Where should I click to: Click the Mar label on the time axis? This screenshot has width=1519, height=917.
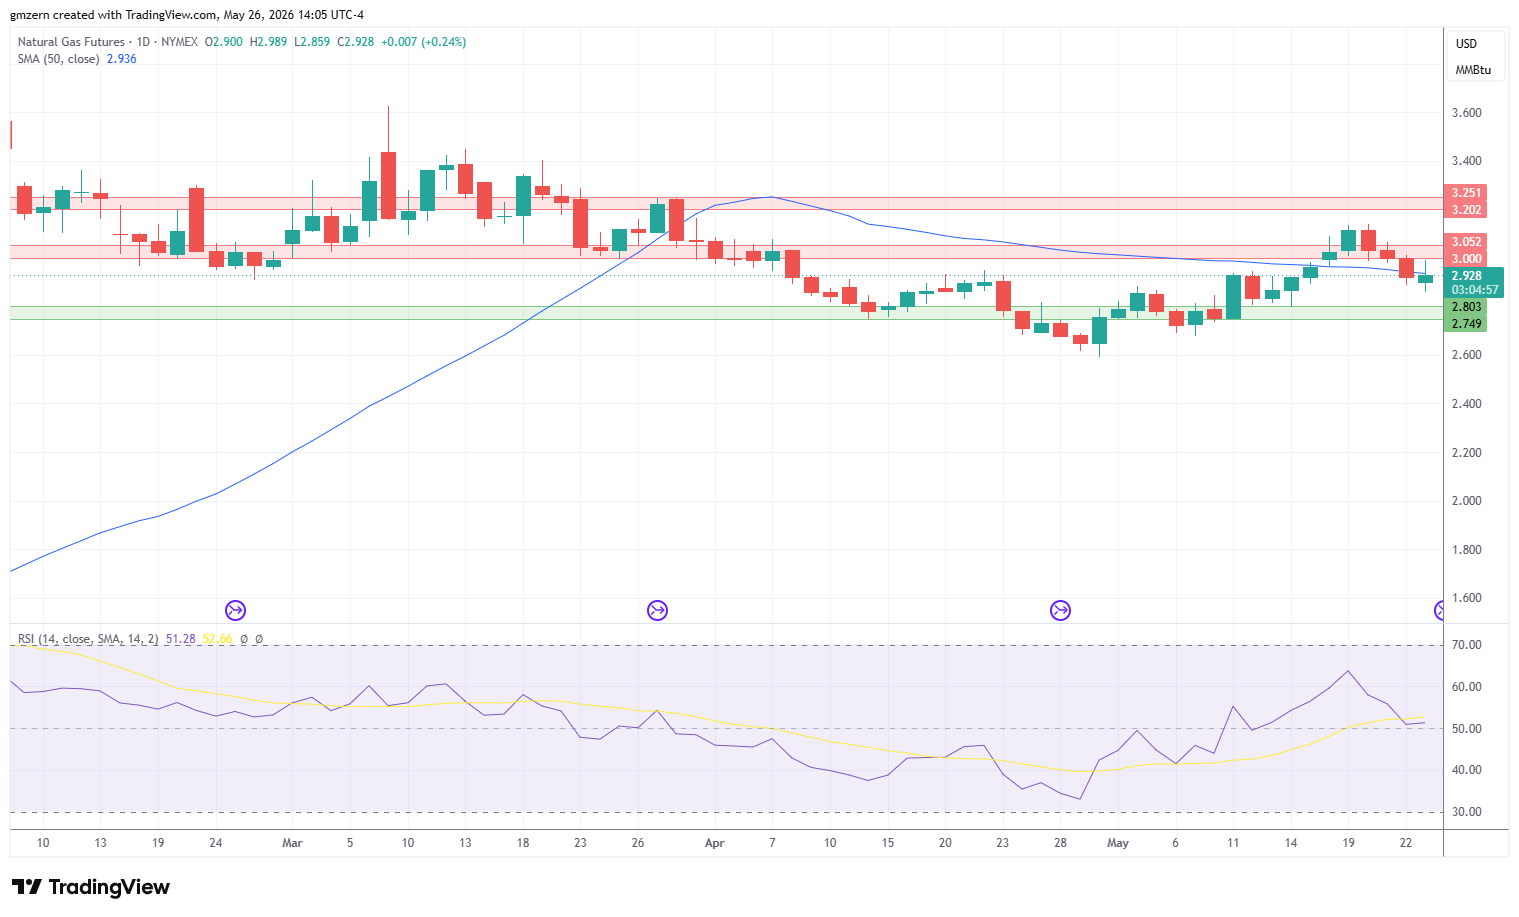(x=292, y=843)
